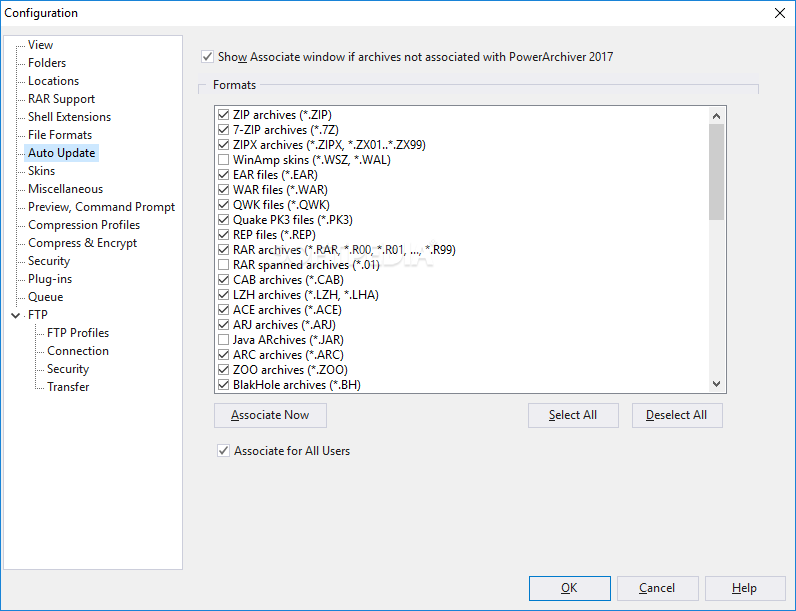Open the Skins settings page
This screenshot has width=796, height=611.
[41, 171]
